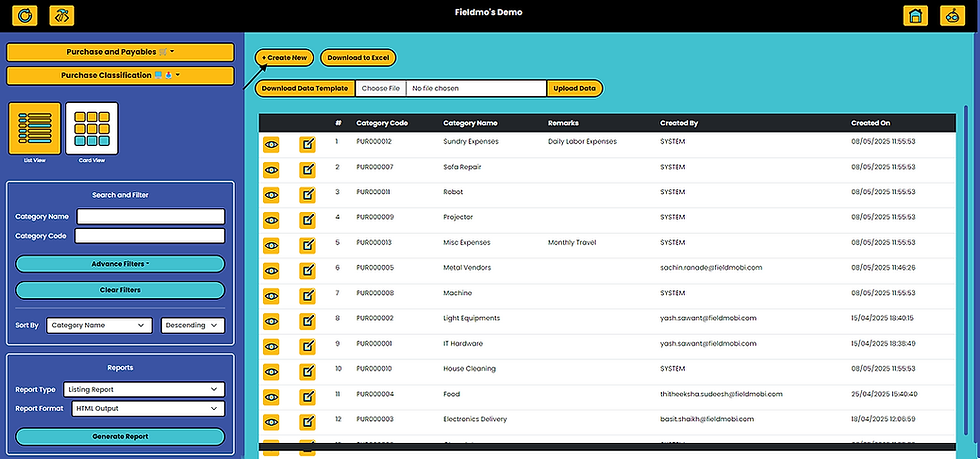Click the Category Code search field
The height and width of the screenshot is (459, 980).
coord(149,236)
